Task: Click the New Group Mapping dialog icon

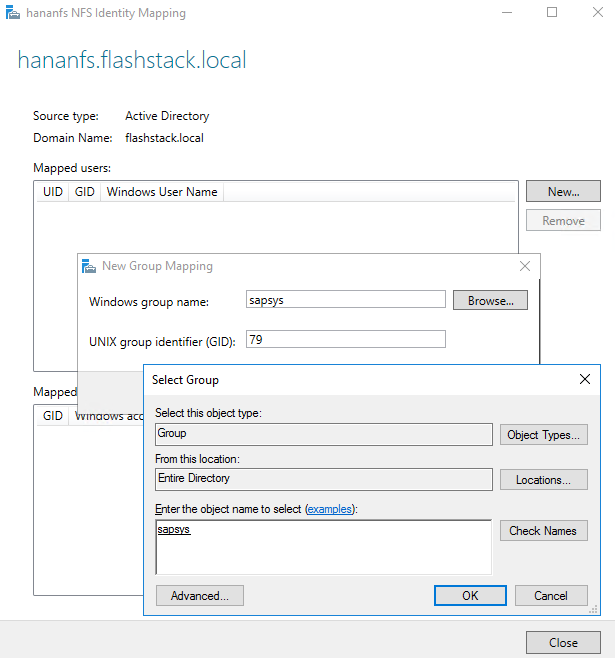Action: point(89,266)
